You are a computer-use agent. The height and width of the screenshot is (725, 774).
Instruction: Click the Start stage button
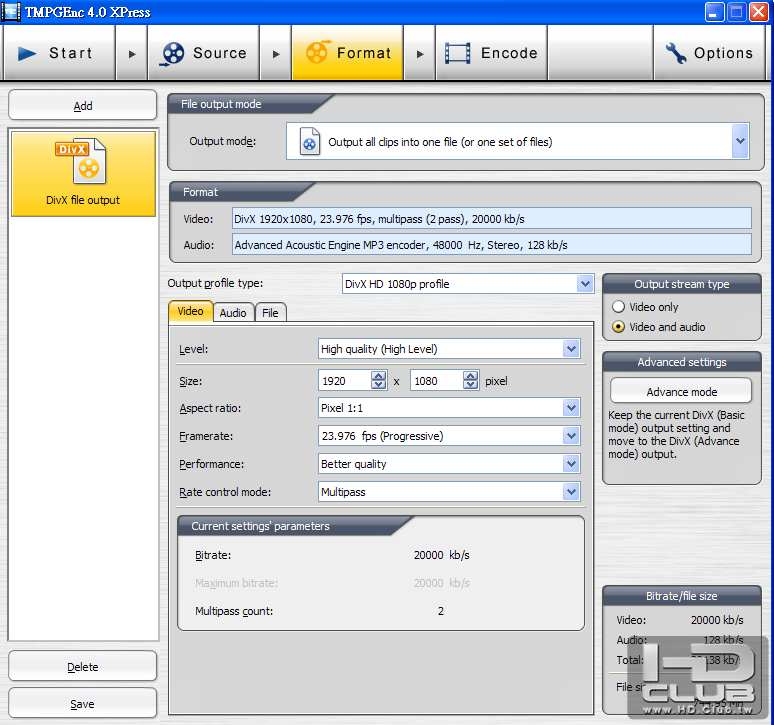click(x=59, y=53)
